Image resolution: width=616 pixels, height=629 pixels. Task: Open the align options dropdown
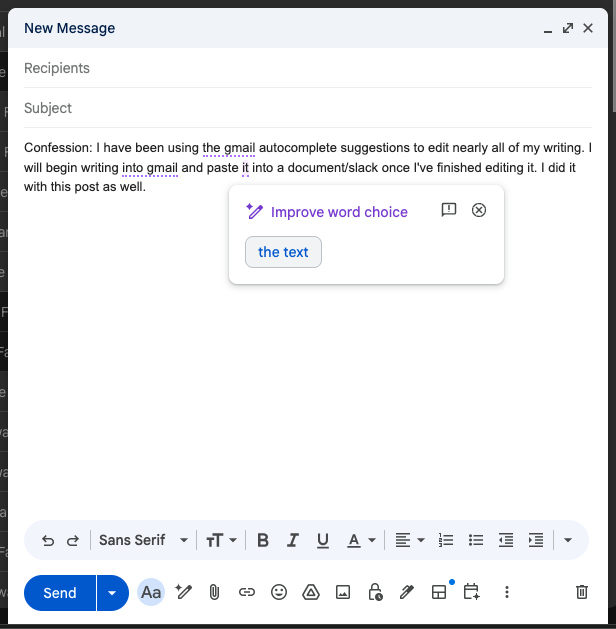click(x=410, y=540)
